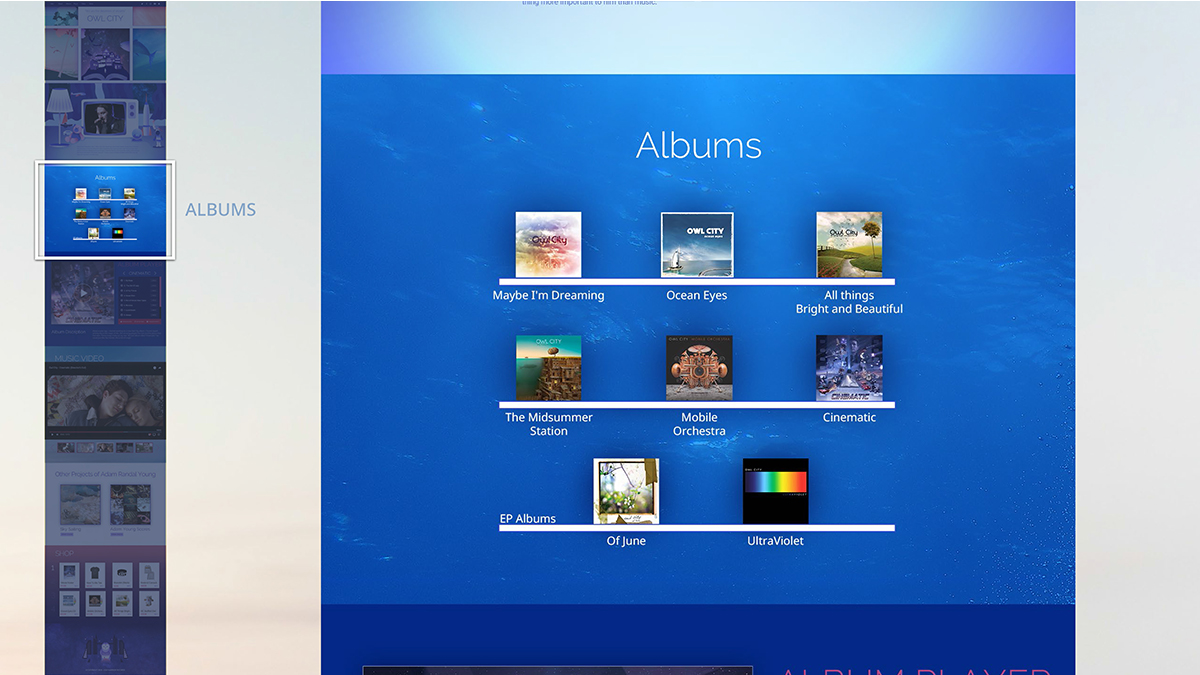The image size is (1200, 675).
Task: Go to Owl City header section thumbnail
Action: (105, 40)
